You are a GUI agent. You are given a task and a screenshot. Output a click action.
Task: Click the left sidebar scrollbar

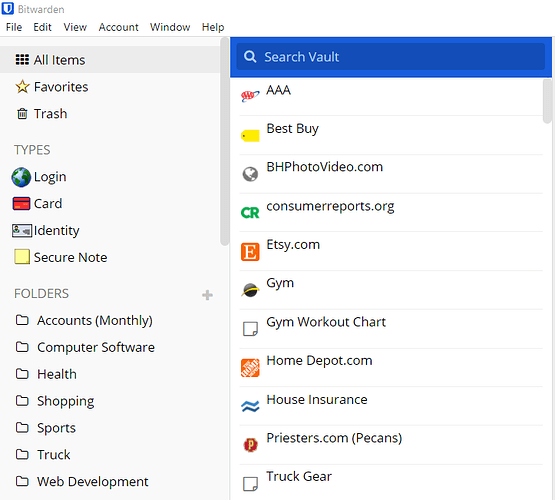click(224, 142)
